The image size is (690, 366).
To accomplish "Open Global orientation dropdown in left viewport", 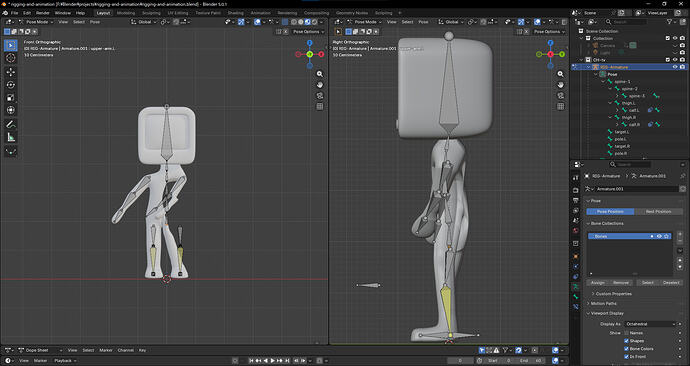I will point(144,22).
